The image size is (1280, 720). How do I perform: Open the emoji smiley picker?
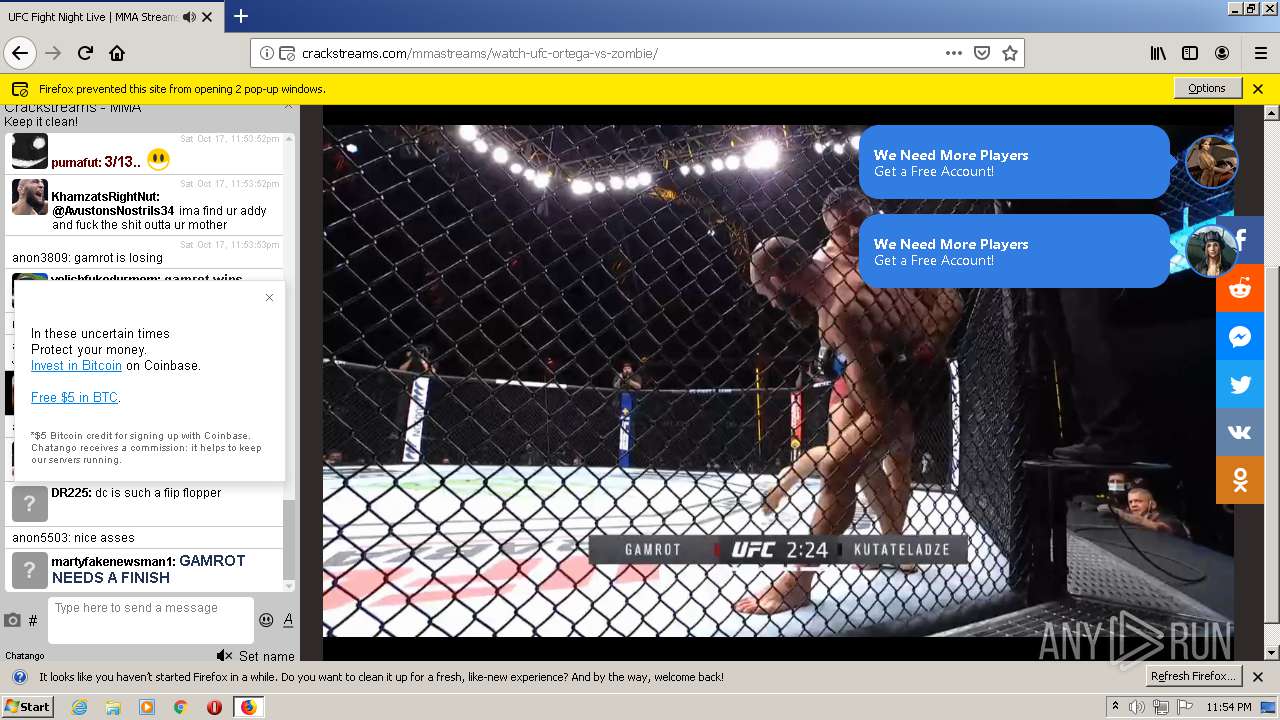tap(266, 620)
